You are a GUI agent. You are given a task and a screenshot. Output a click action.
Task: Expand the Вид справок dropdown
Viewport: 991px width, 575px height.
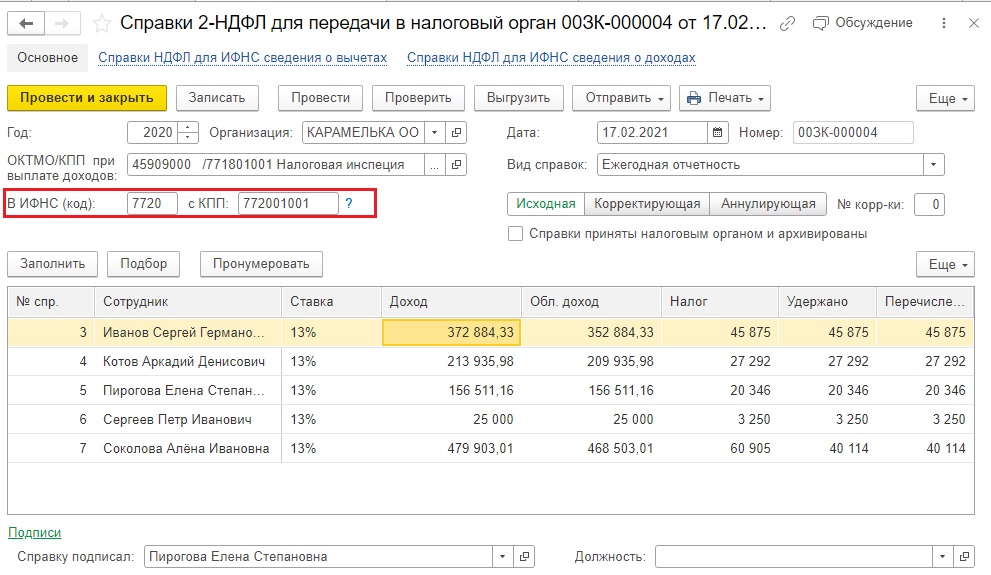tap(933, 165)
